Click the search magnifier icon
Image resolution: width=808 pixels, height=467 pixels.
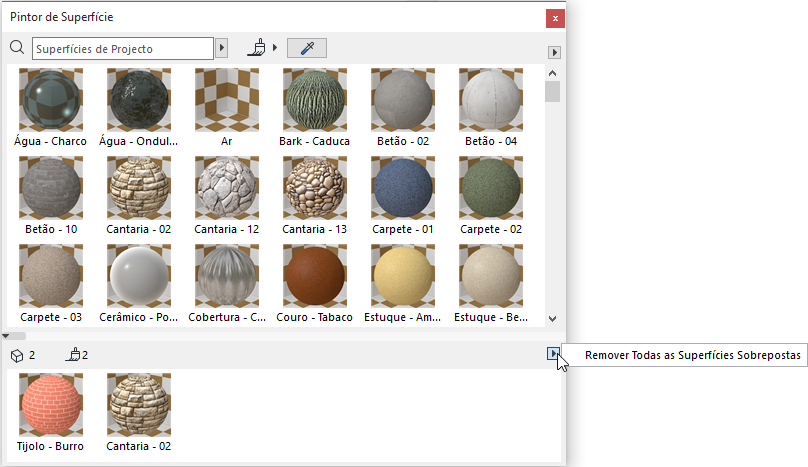[x=16, y=48]
